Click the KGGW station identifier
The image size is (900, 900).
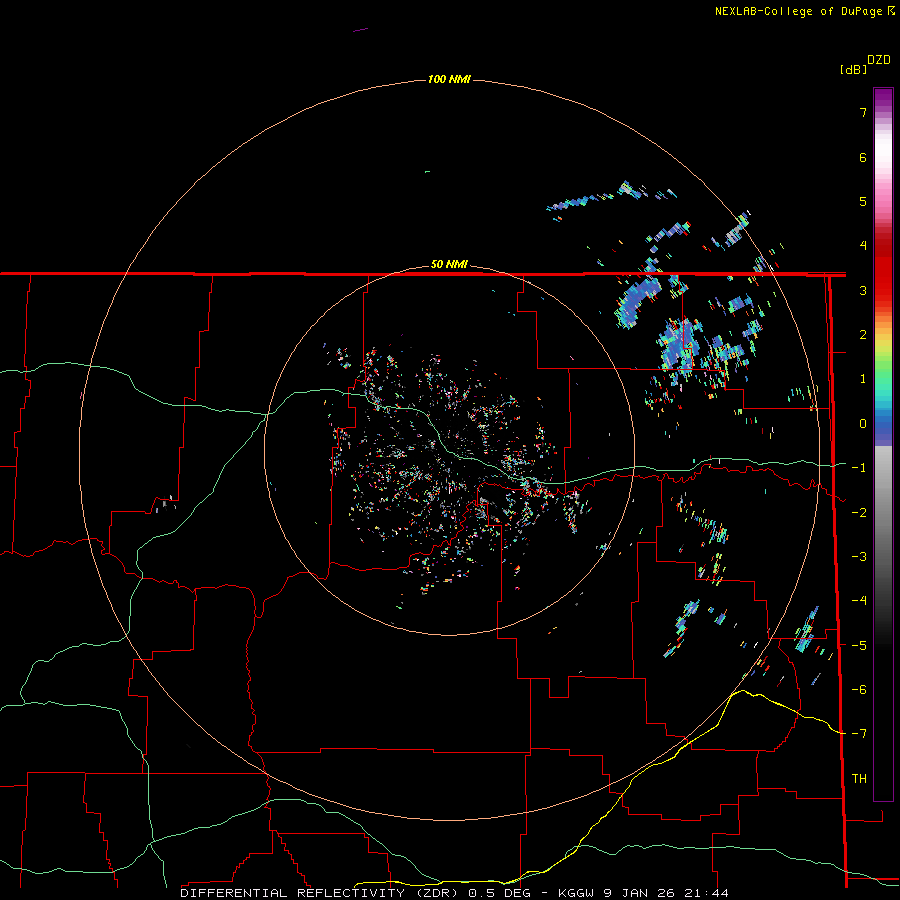[575, 893]
